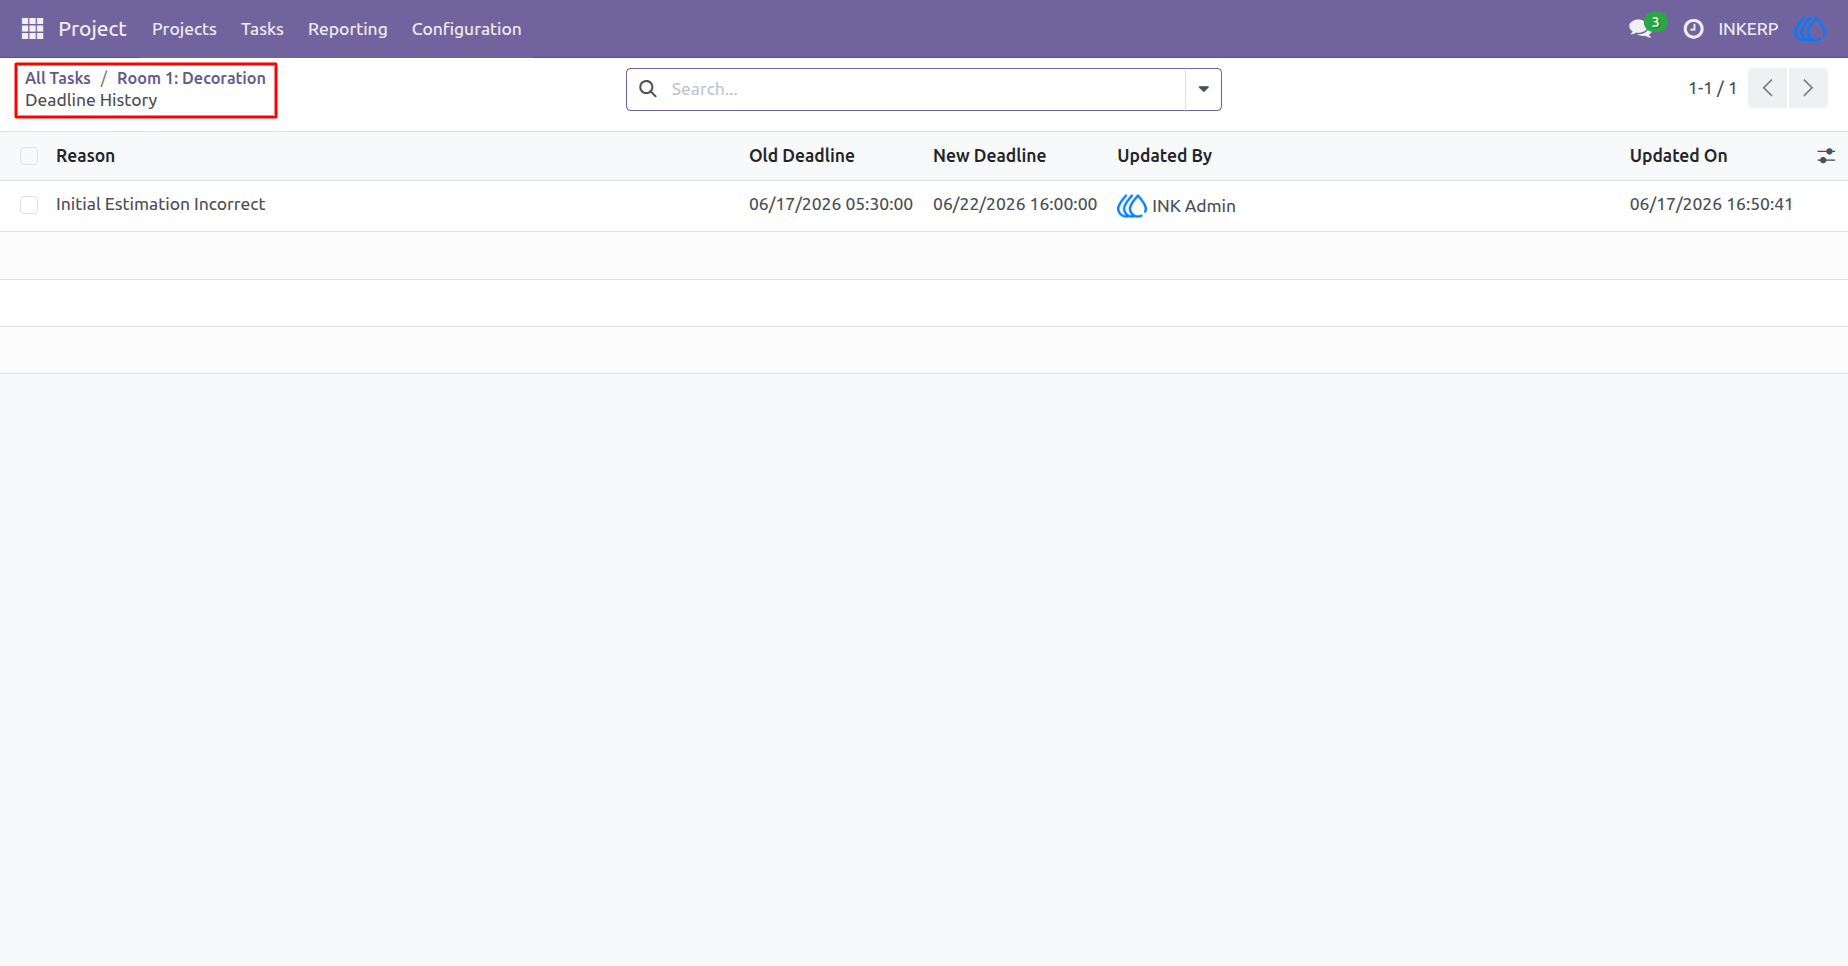1848x966 pixels.
Task: Click INK Admin avatar icon in row
Action: tap(1131, 206)
